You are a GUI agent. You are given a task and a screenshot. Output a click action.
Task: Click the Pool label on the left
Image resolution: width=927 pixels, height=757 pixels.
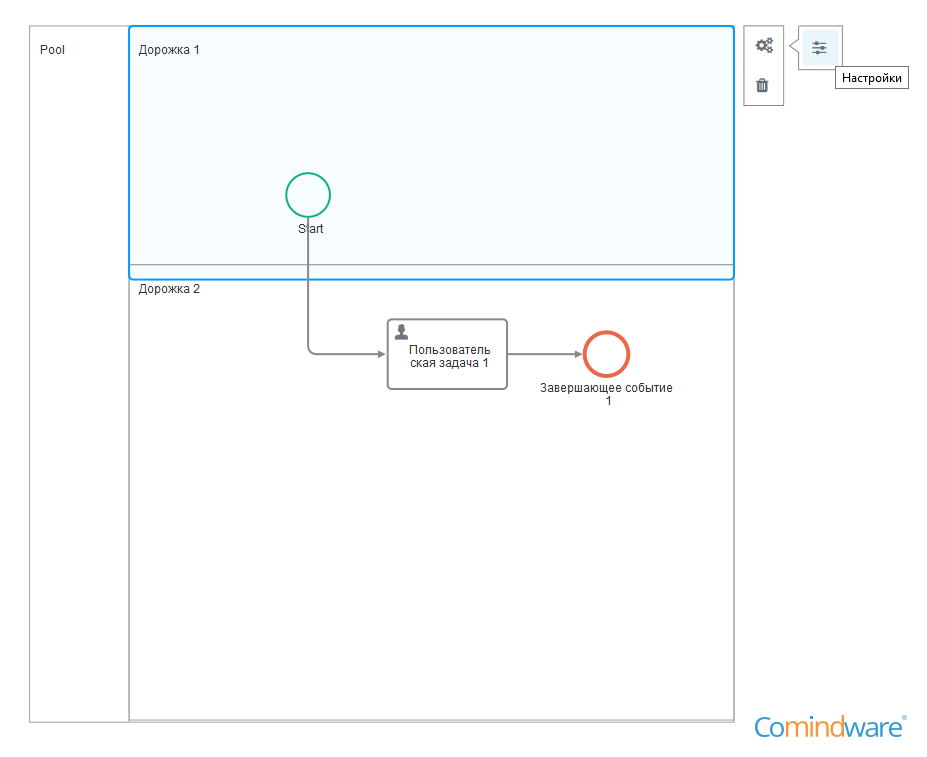(51, 49)
